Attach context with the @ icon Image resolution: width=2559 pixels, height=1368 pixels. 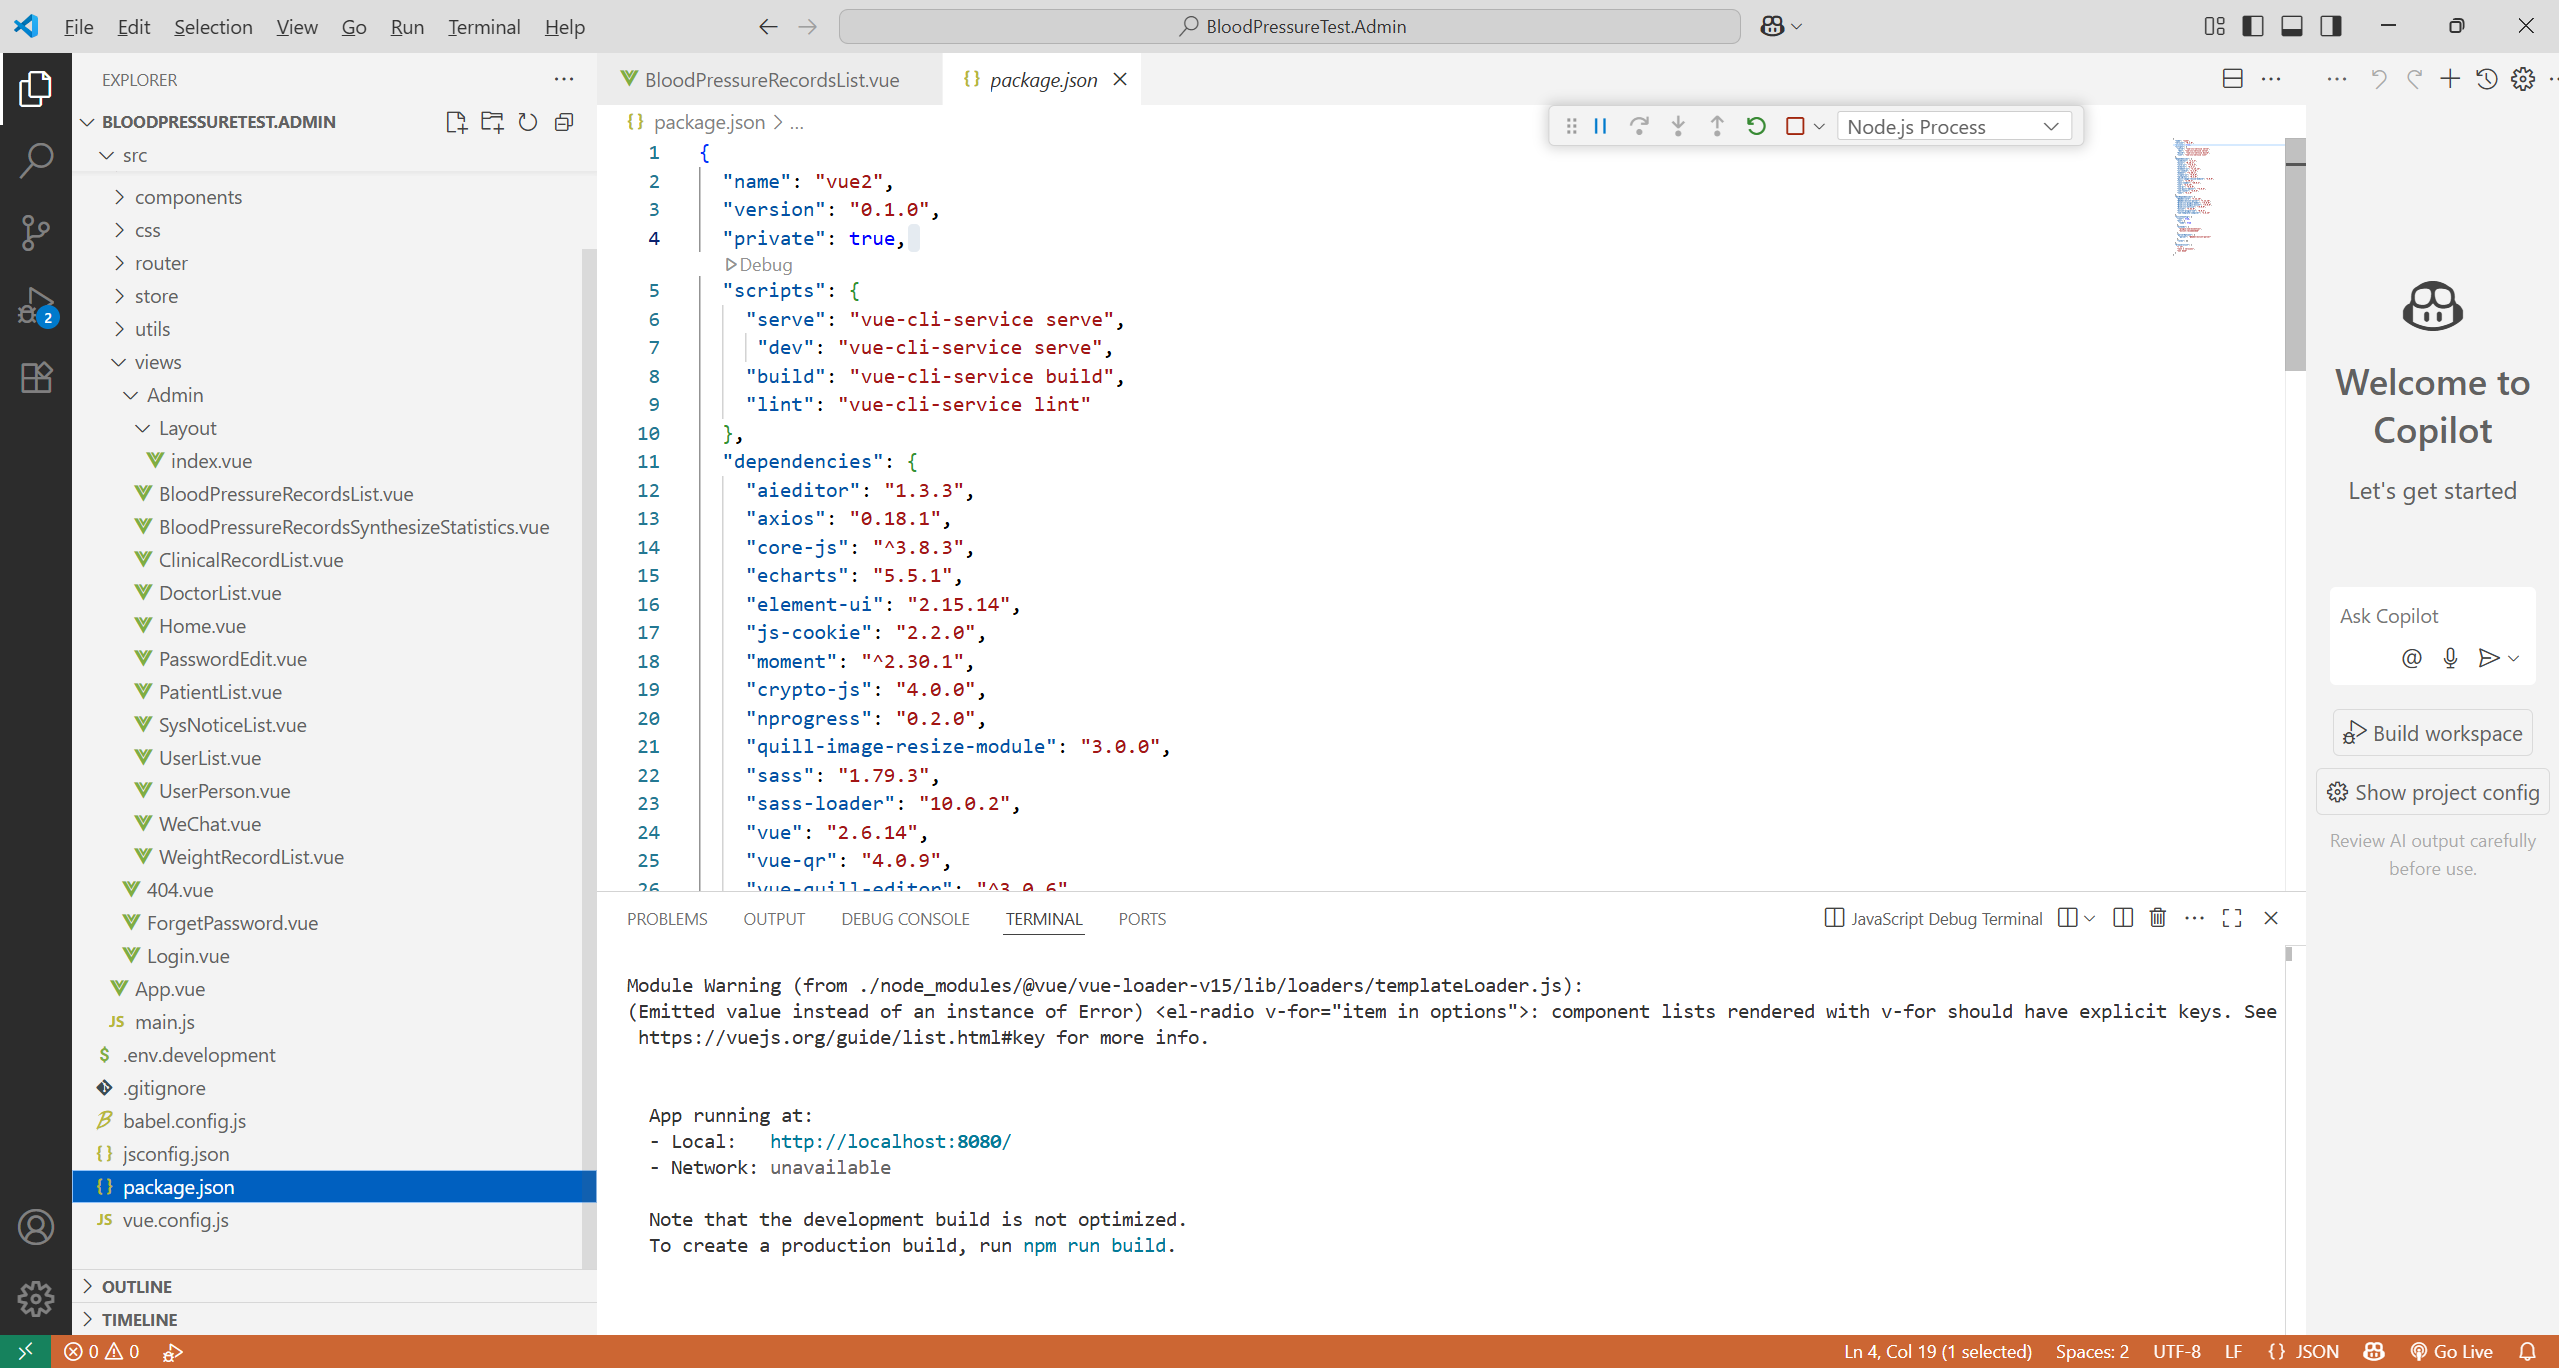[2412, 658]
